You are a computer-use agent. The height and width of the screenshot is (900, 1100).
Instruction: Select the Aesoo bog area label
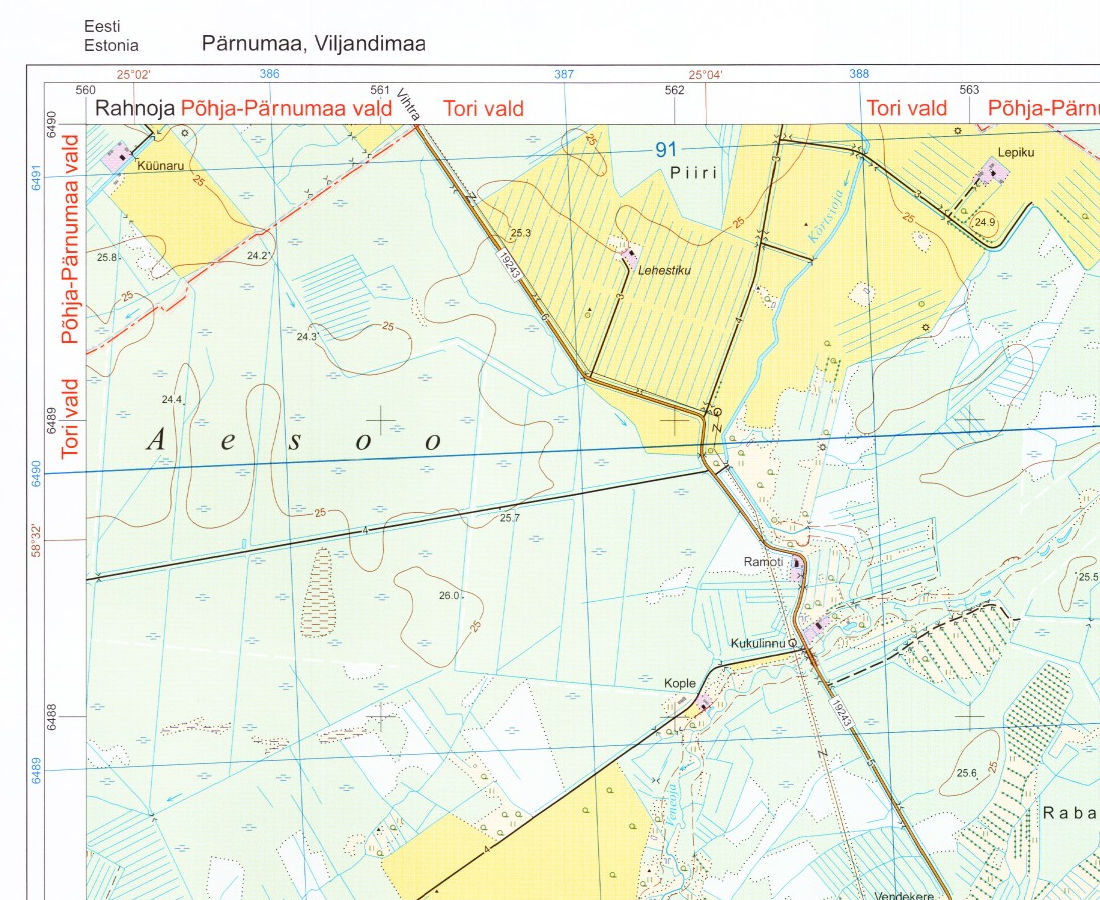click(294, 440)
